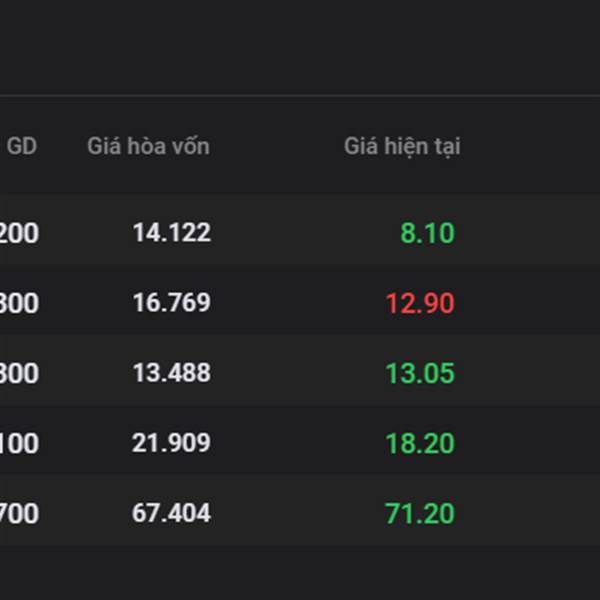Select GD volume in the 16.769 row
600x600 pixels.
pyautogui.click(x=19, y=303)
